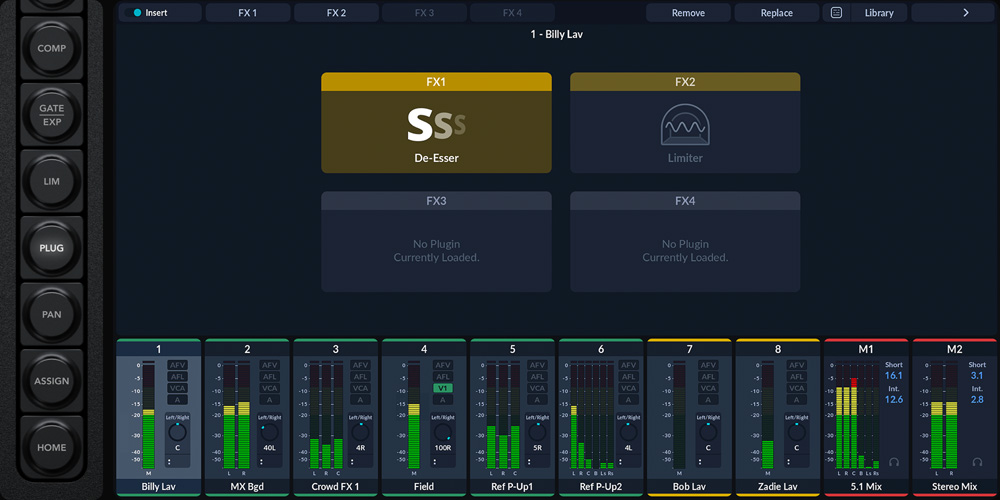Click the Replace button
This screenshot has height=500, width=1000.
point(777,13)
